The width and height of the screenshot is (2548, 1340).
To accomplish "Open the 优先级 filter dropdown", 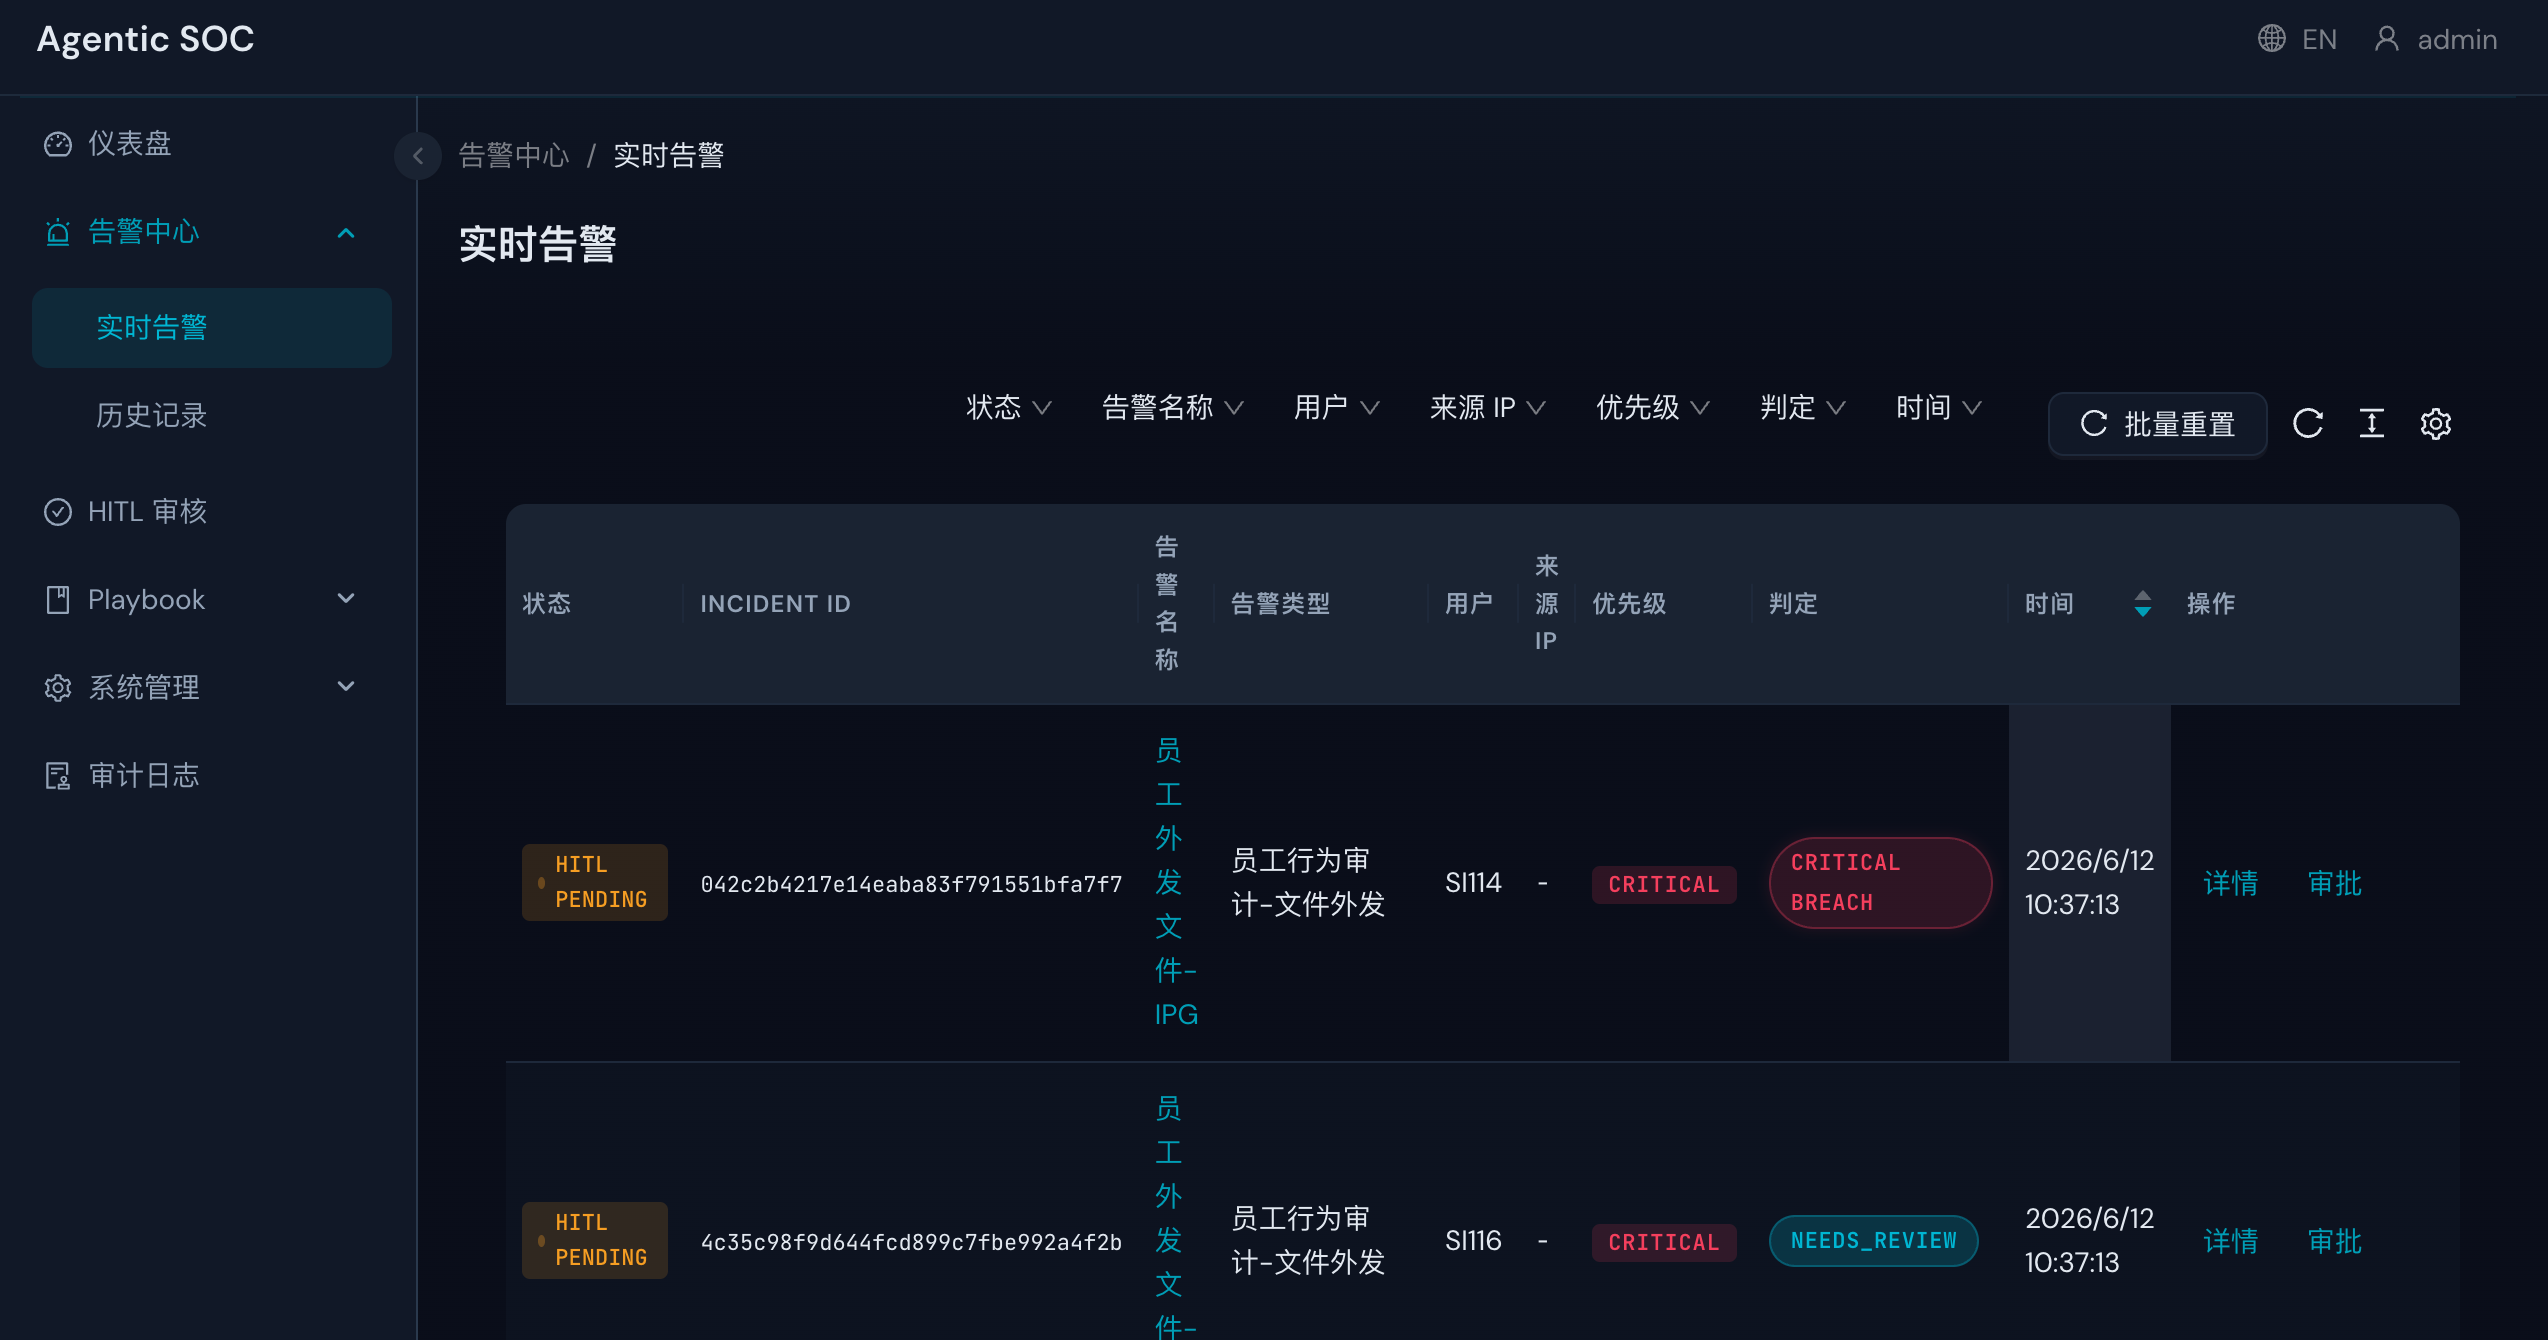I will pyautogui.click(x=1652, y=407).
